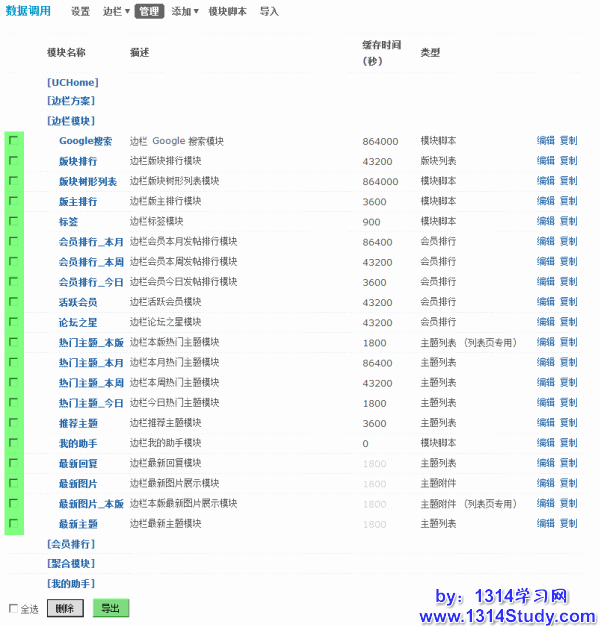Collapse the [边栏模块] group
Screen dimensions: 600x626
pos(72,121)
